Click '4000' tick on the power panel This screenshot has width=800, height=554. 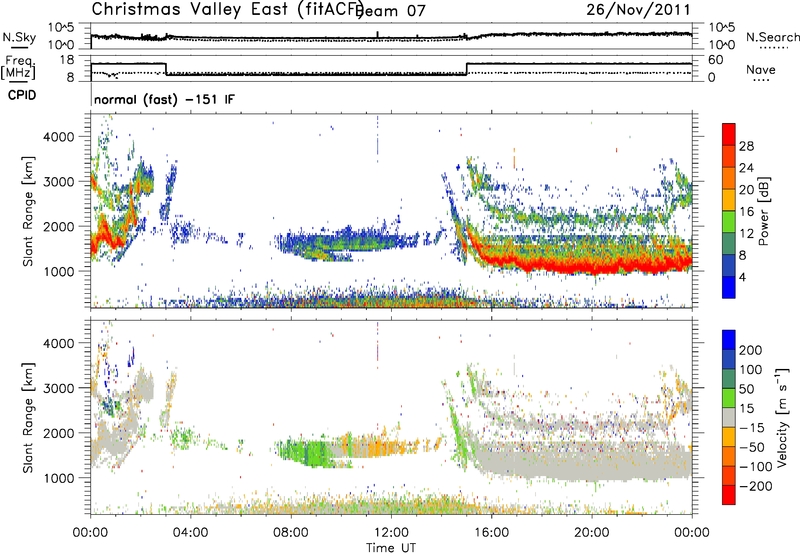point(58,137)
